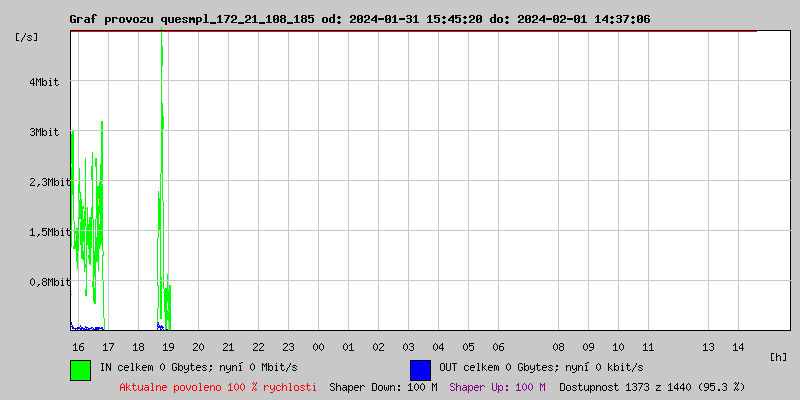The image size is (800, 400).
Task: Click the '02' hour tick label
Action: tap(379, 347)
